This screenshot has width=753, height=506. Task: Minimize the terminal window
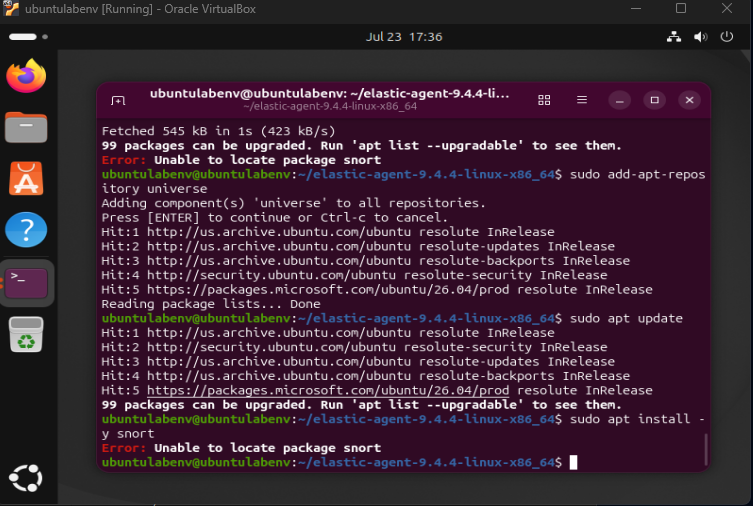point(619,100)
